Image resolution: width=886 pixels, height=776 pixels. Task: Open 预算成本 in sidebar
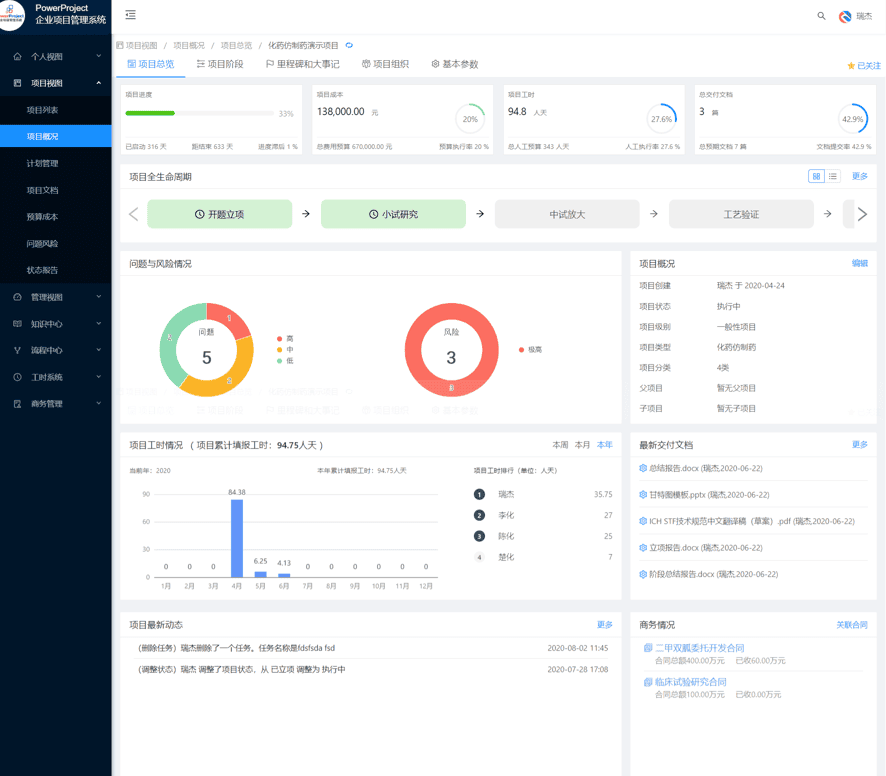click(x=55, y=217)
